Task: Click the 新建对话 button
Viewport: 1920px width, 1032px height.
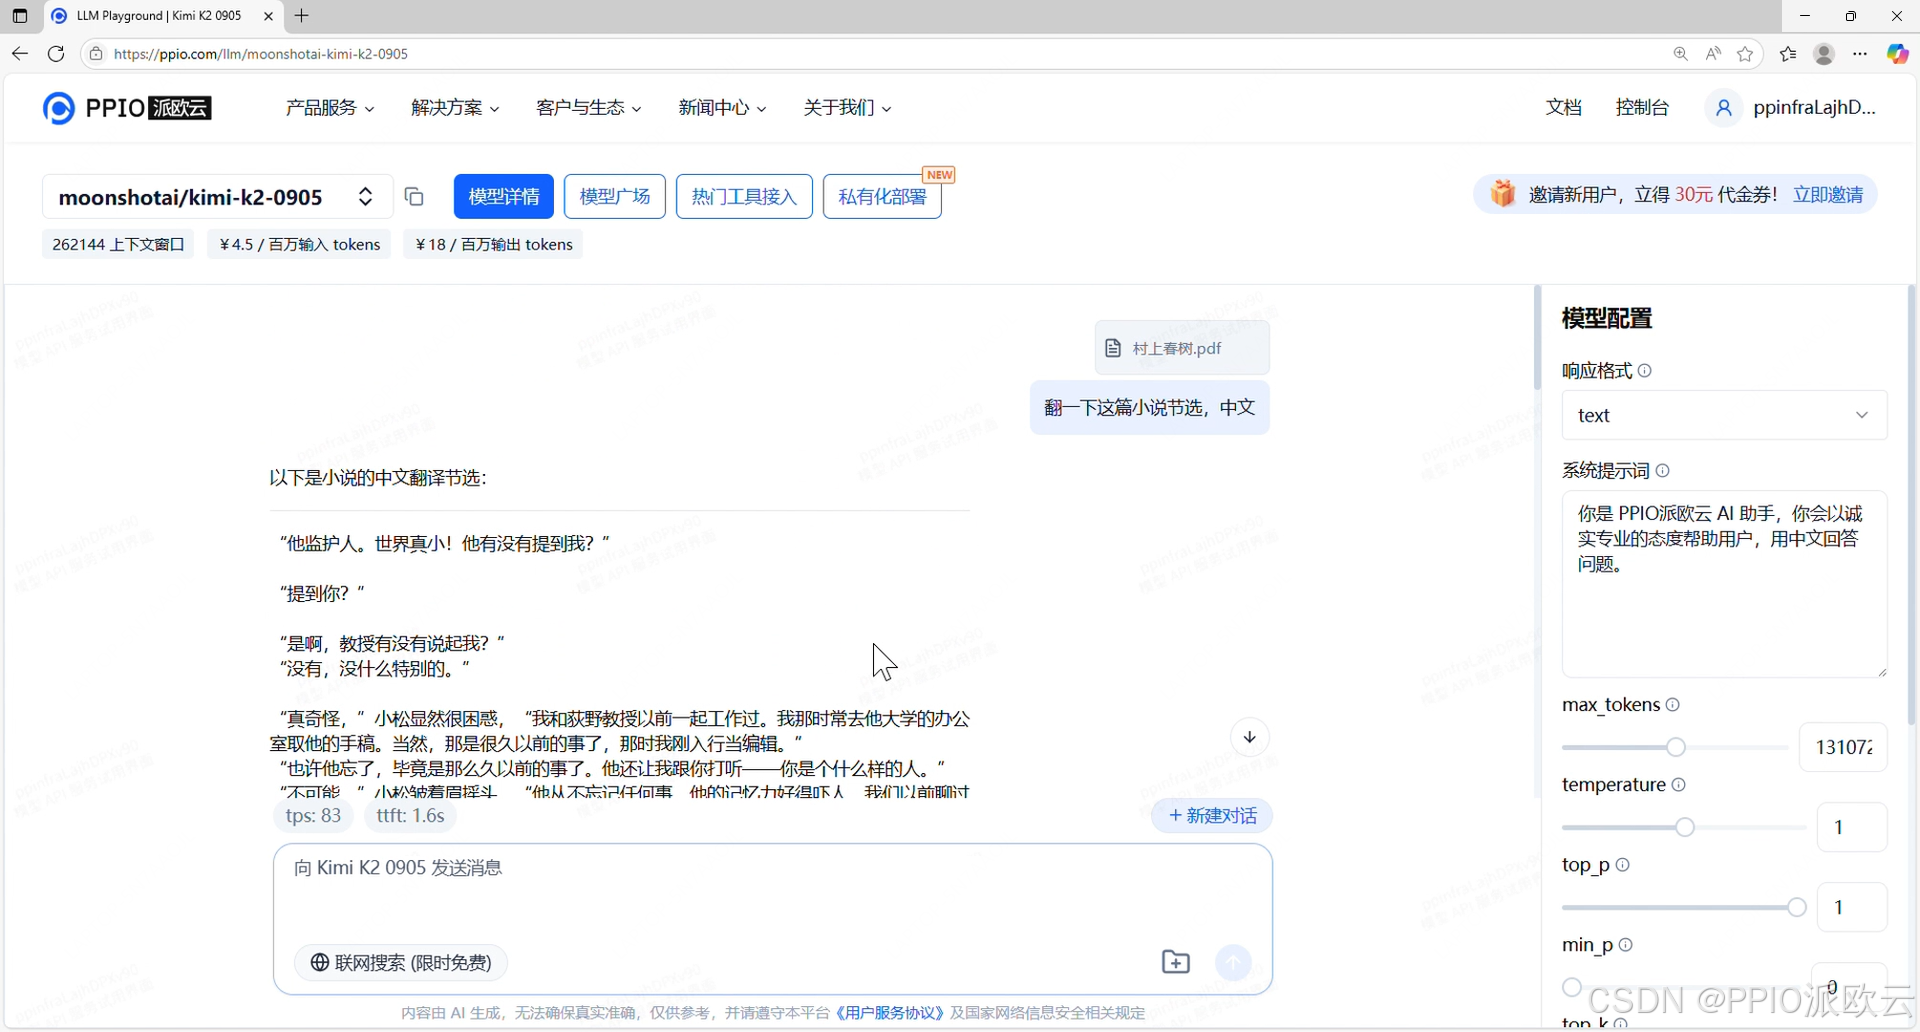Action: pos(1212,816)
